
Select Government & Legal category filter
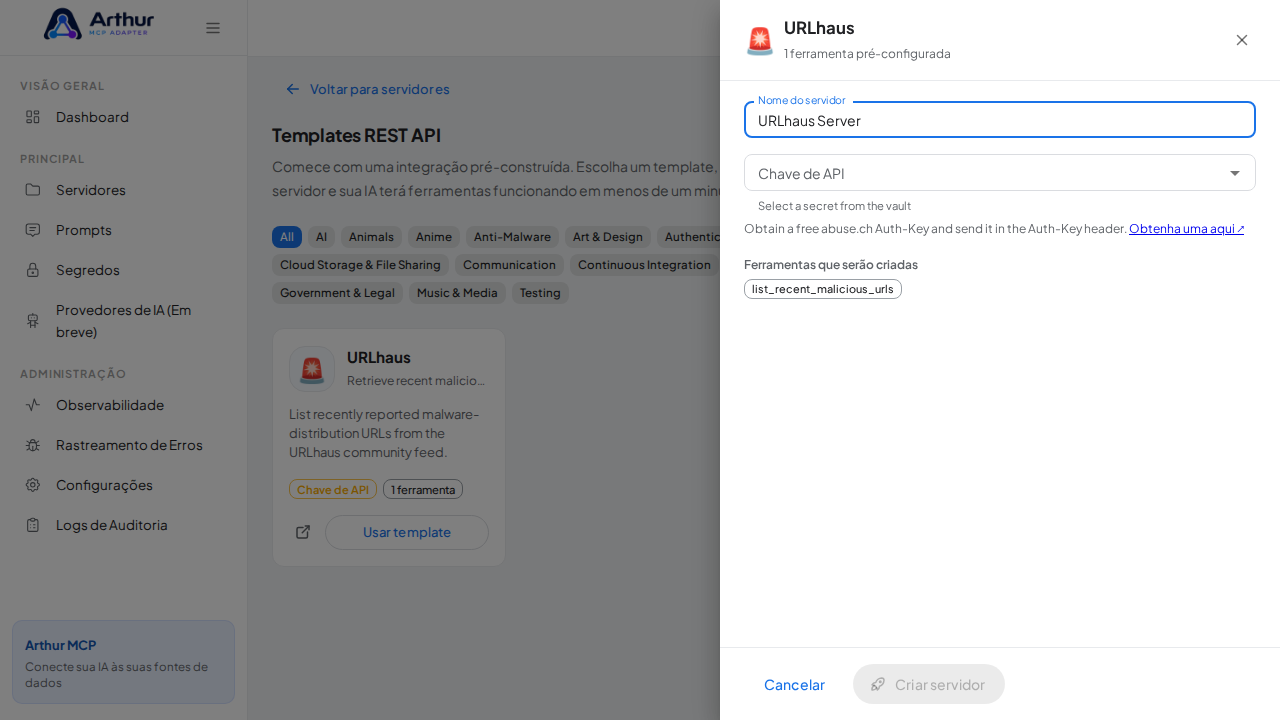tap(337, 293)
